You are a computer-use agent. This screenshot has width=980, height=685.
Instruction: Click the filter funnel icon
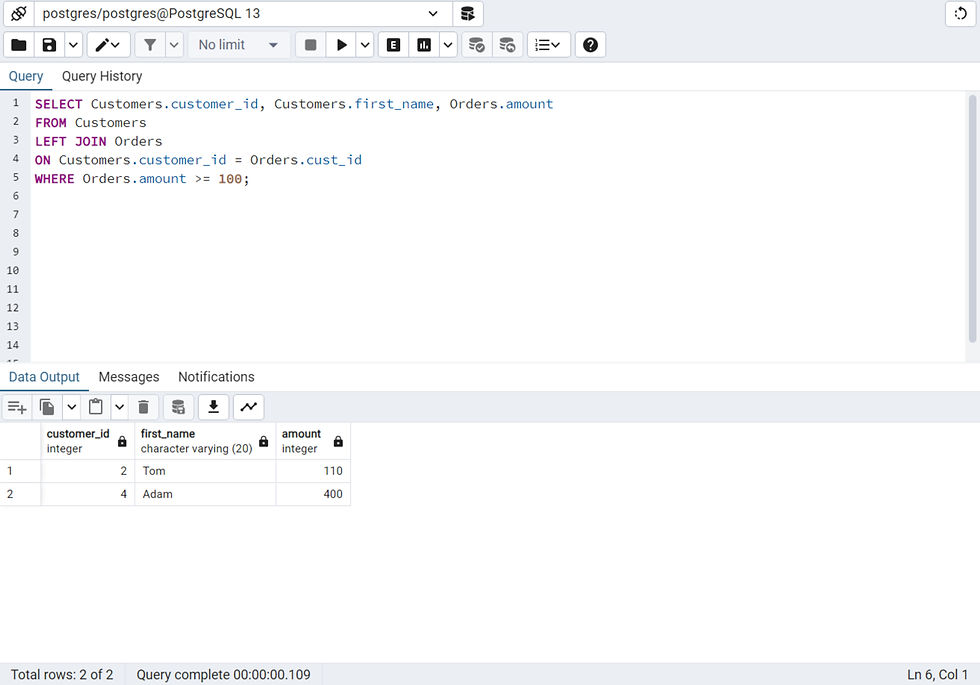click(x=150, y=44)
